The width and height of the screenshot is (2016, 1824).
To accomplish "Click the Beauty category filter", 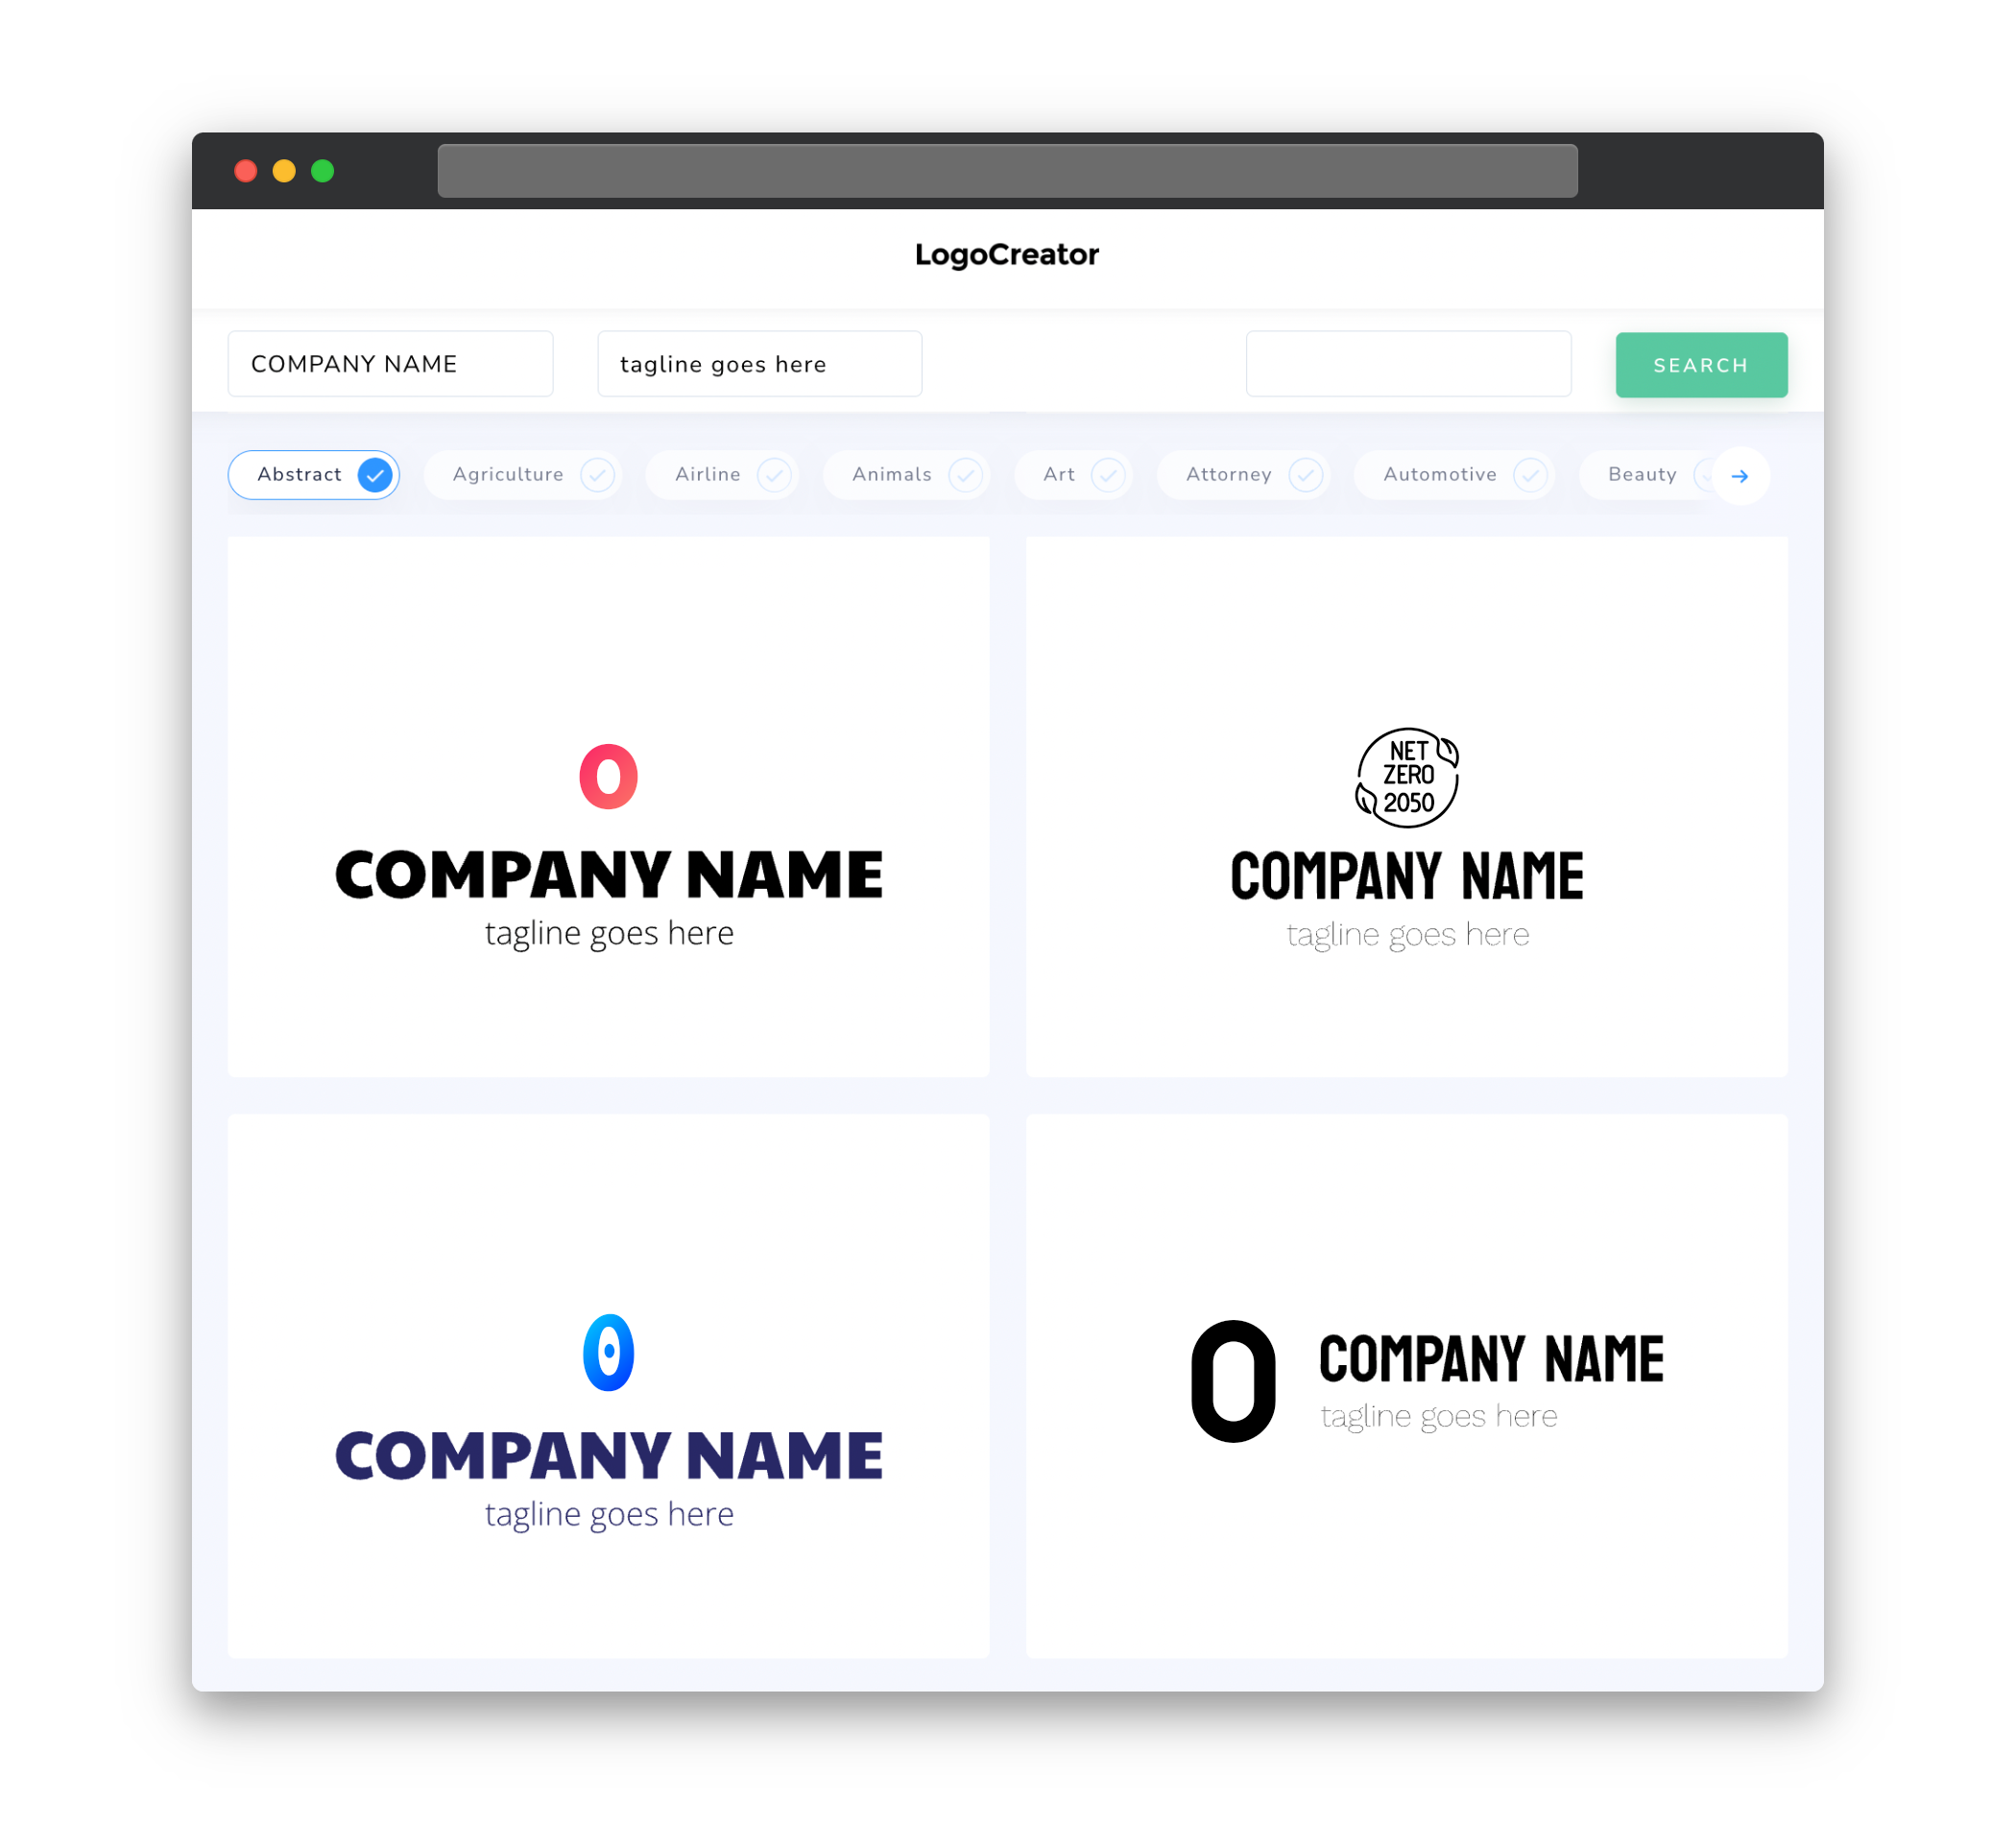I will [1644, 474].
